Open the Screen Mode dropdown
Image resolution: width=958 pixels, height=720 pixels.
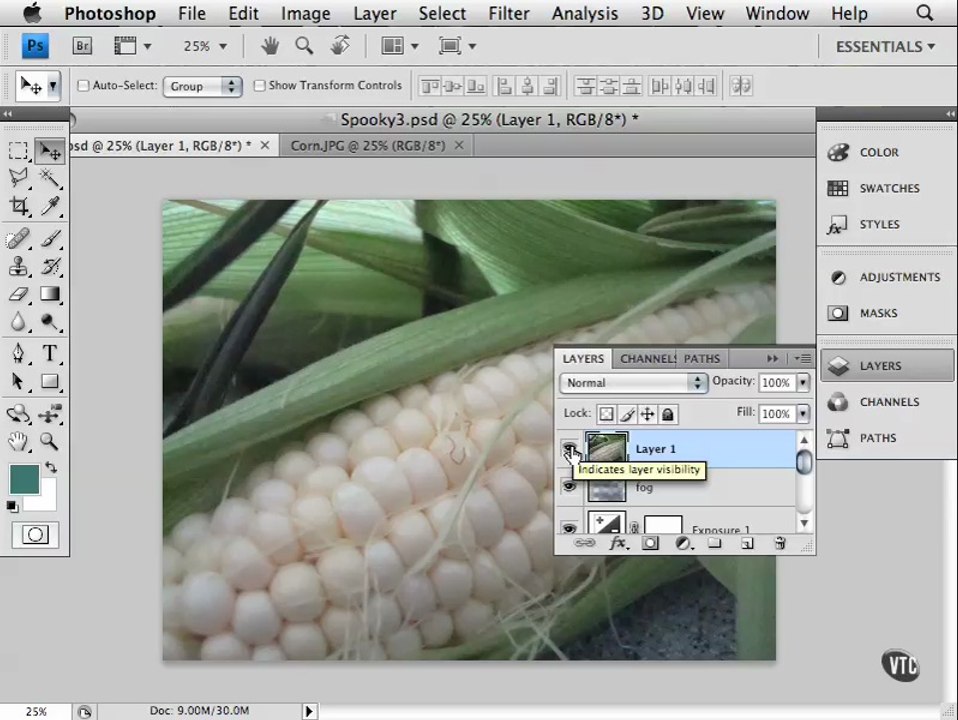coord(457,46)
